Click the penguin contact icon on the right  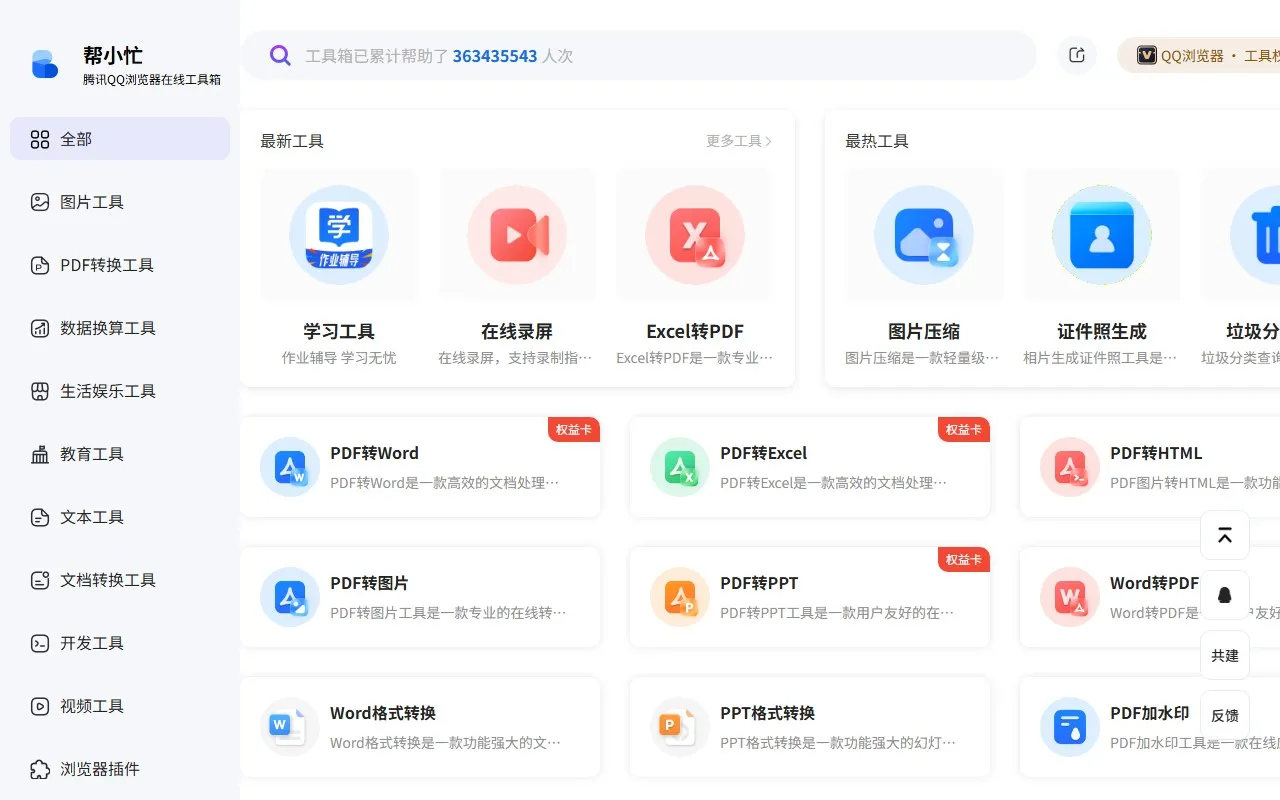tap(1225, 595)
